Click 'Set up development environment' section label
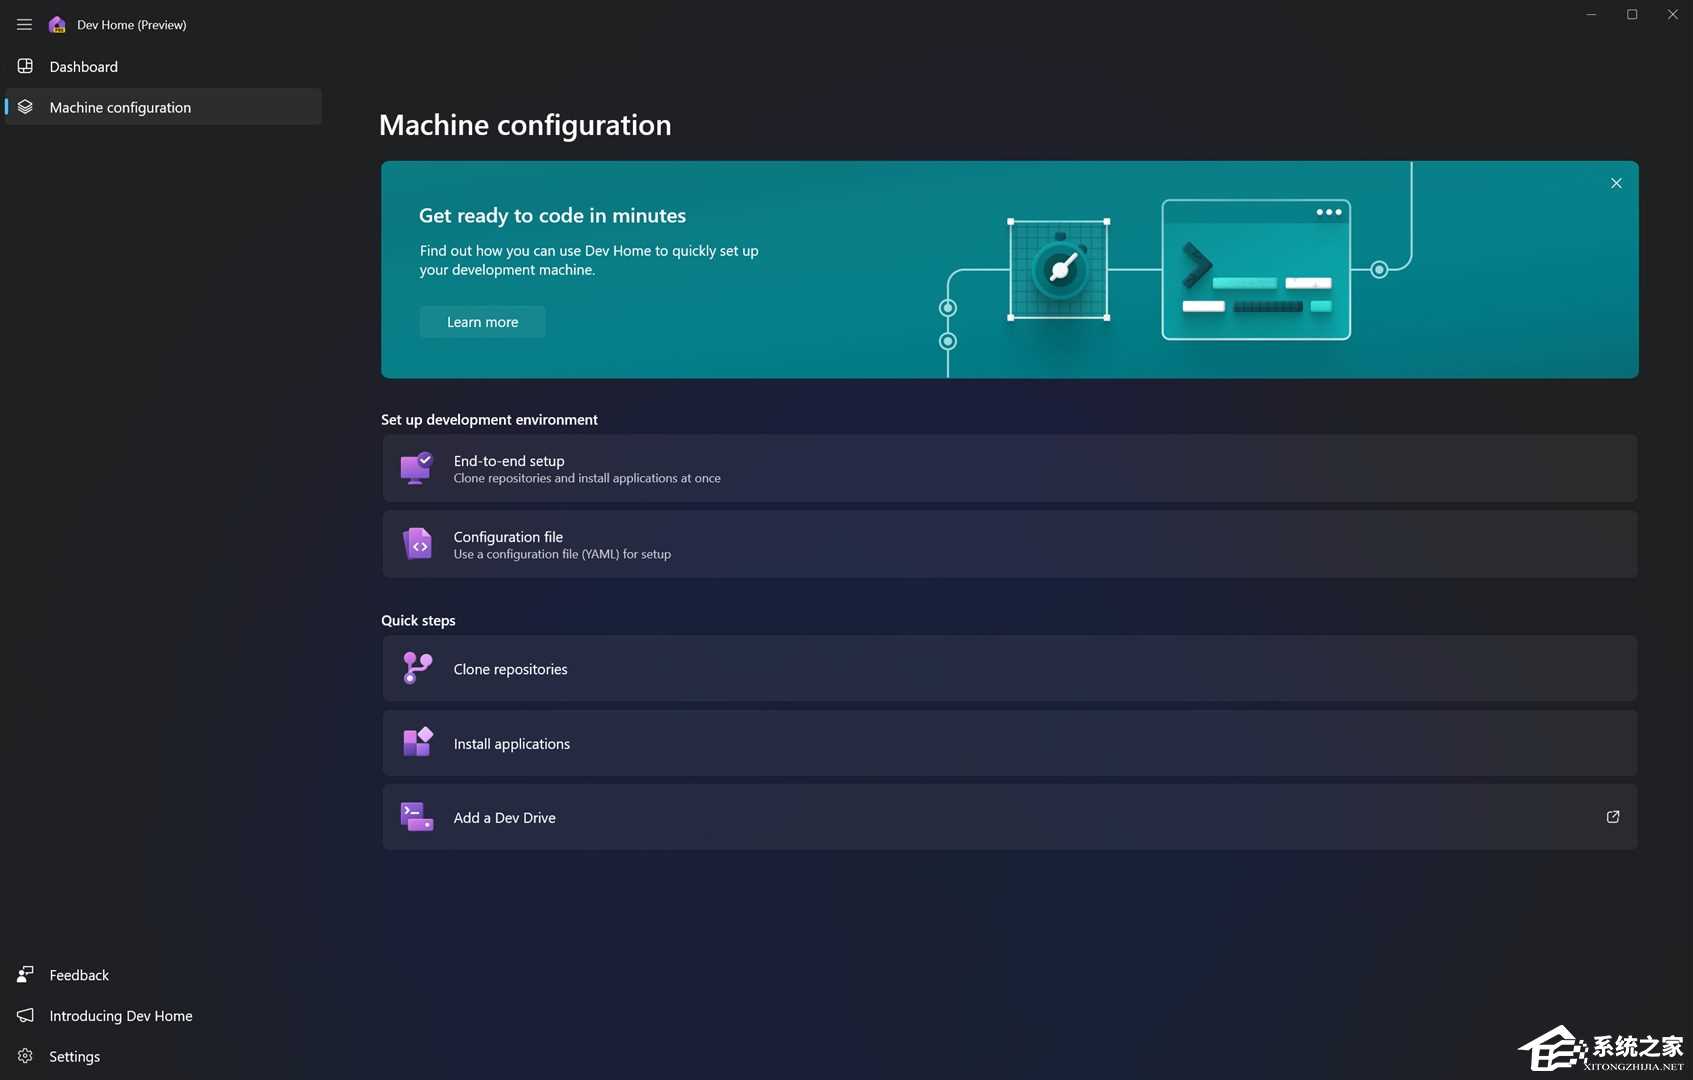The width and height of the screenshot is (1693, 1080). 489,419
